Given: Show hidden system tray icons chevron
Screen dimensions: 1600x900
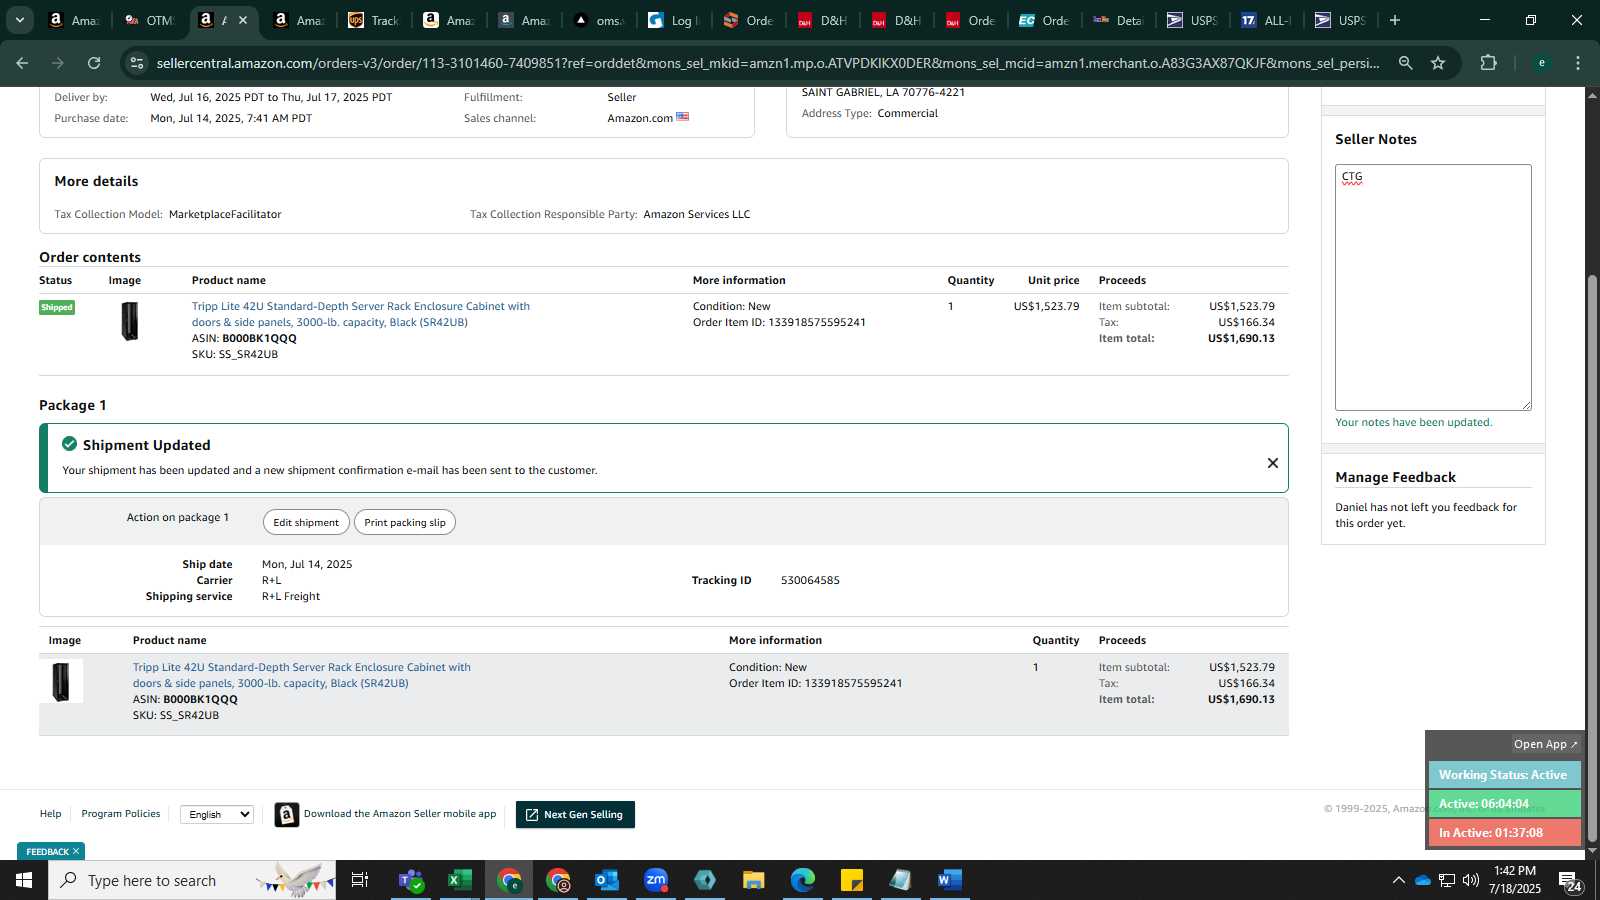Looking at the screenshot, I should [x=1398, y=880].
